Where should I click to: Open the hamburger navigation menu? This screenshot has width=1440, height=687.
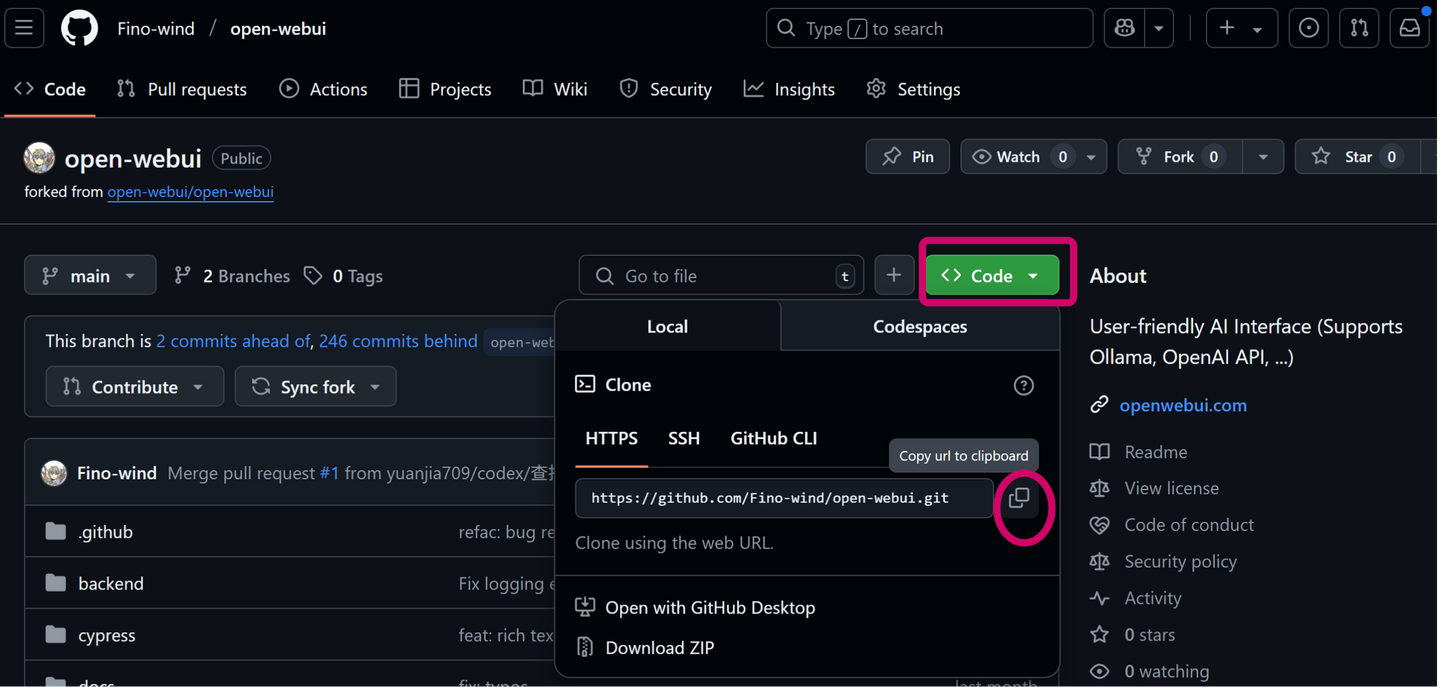(x=24, y=28)
